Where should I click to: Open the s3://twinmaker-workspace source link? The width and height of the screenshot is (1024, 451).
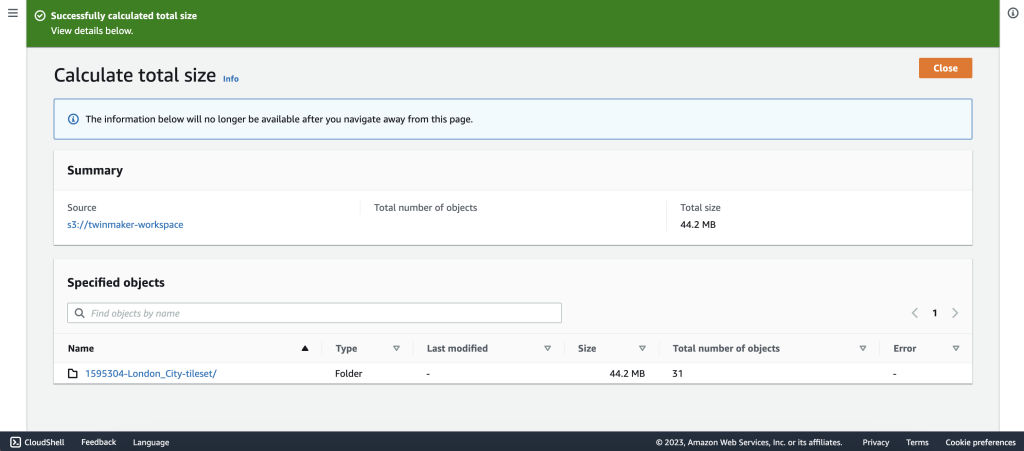125,225
